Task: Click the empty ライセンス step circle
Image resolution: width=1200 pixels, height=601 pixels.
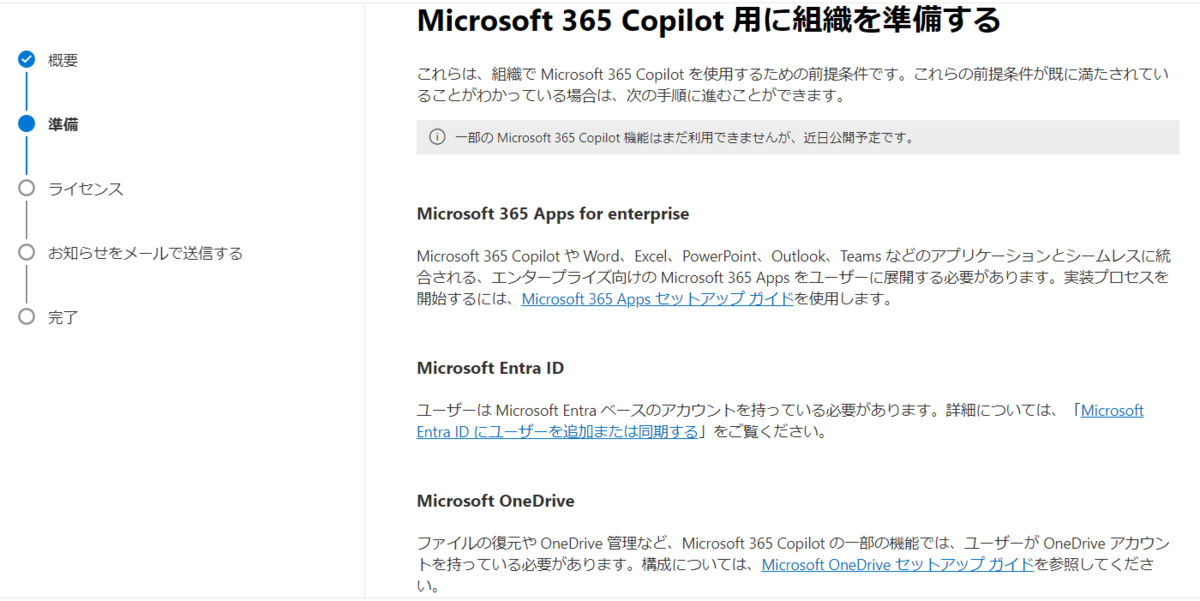Action: coord(27,188)
